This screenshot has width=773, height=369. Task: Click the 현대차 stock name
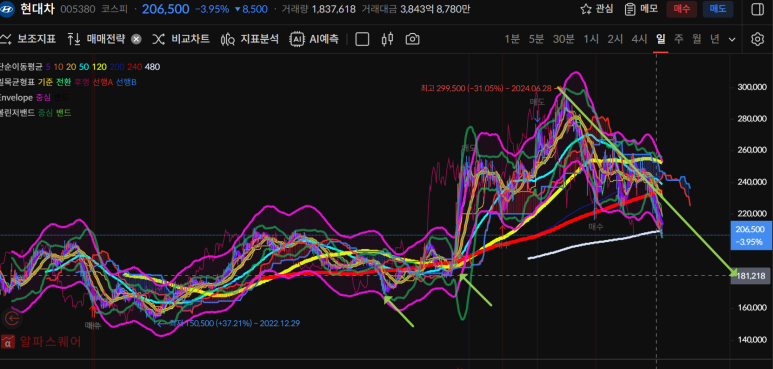37,9
